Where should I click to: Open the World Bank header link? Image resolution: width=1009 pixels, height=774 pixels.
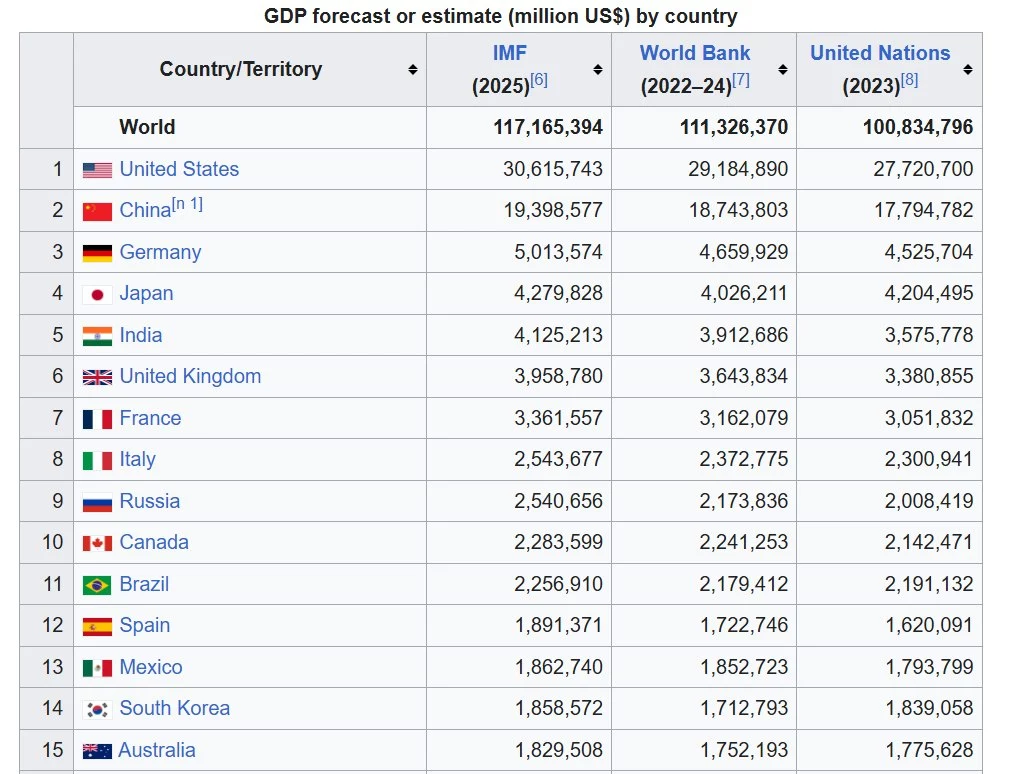[x=695, y=53]
